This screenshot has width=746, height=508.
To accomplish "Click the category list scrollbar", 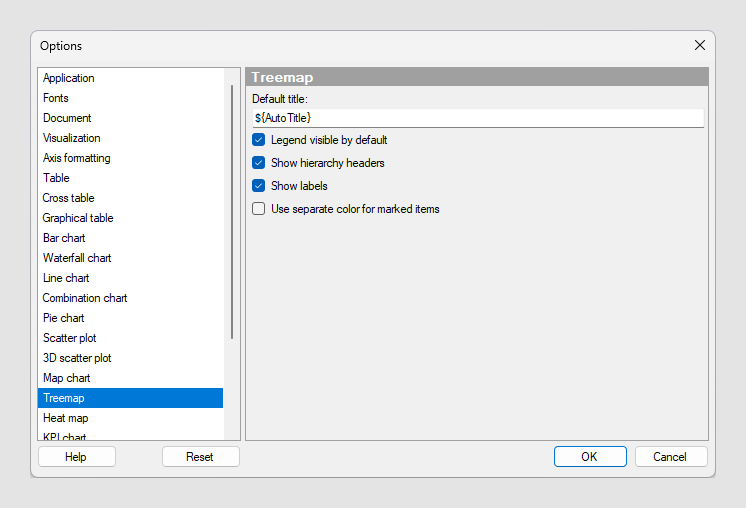I will pos(232,210).
